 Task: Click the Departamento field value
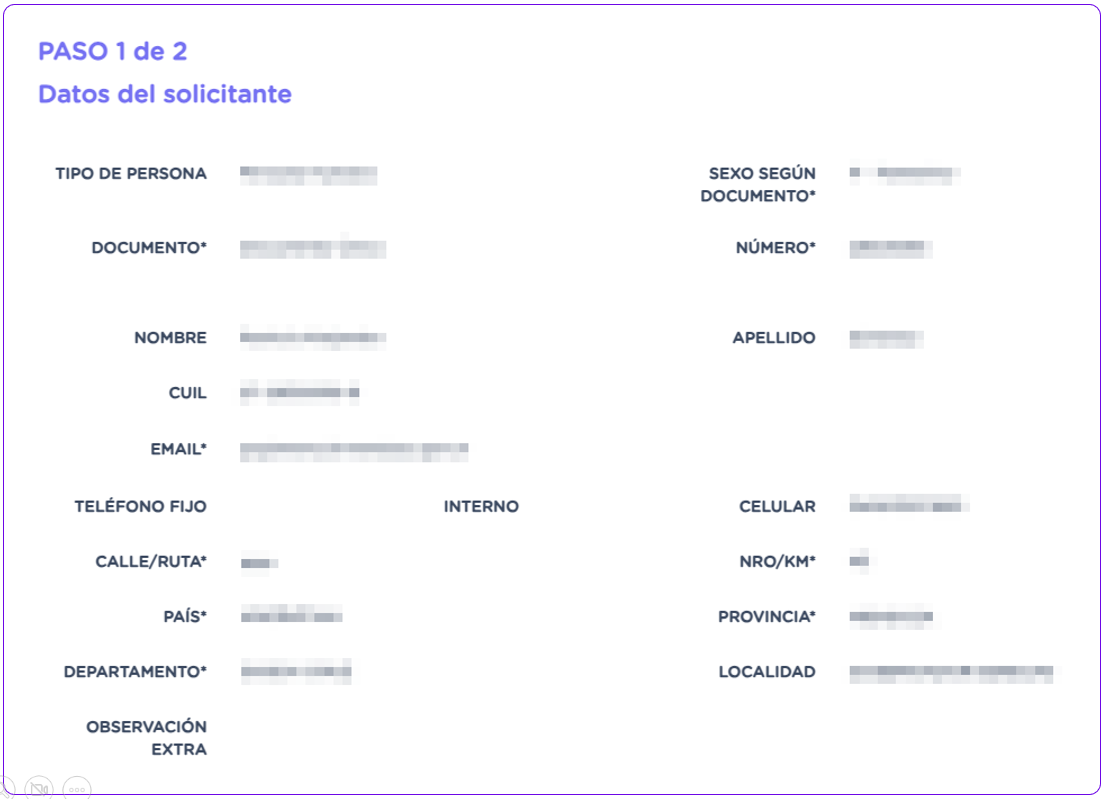pyautogui.click(x=295, y=672)
